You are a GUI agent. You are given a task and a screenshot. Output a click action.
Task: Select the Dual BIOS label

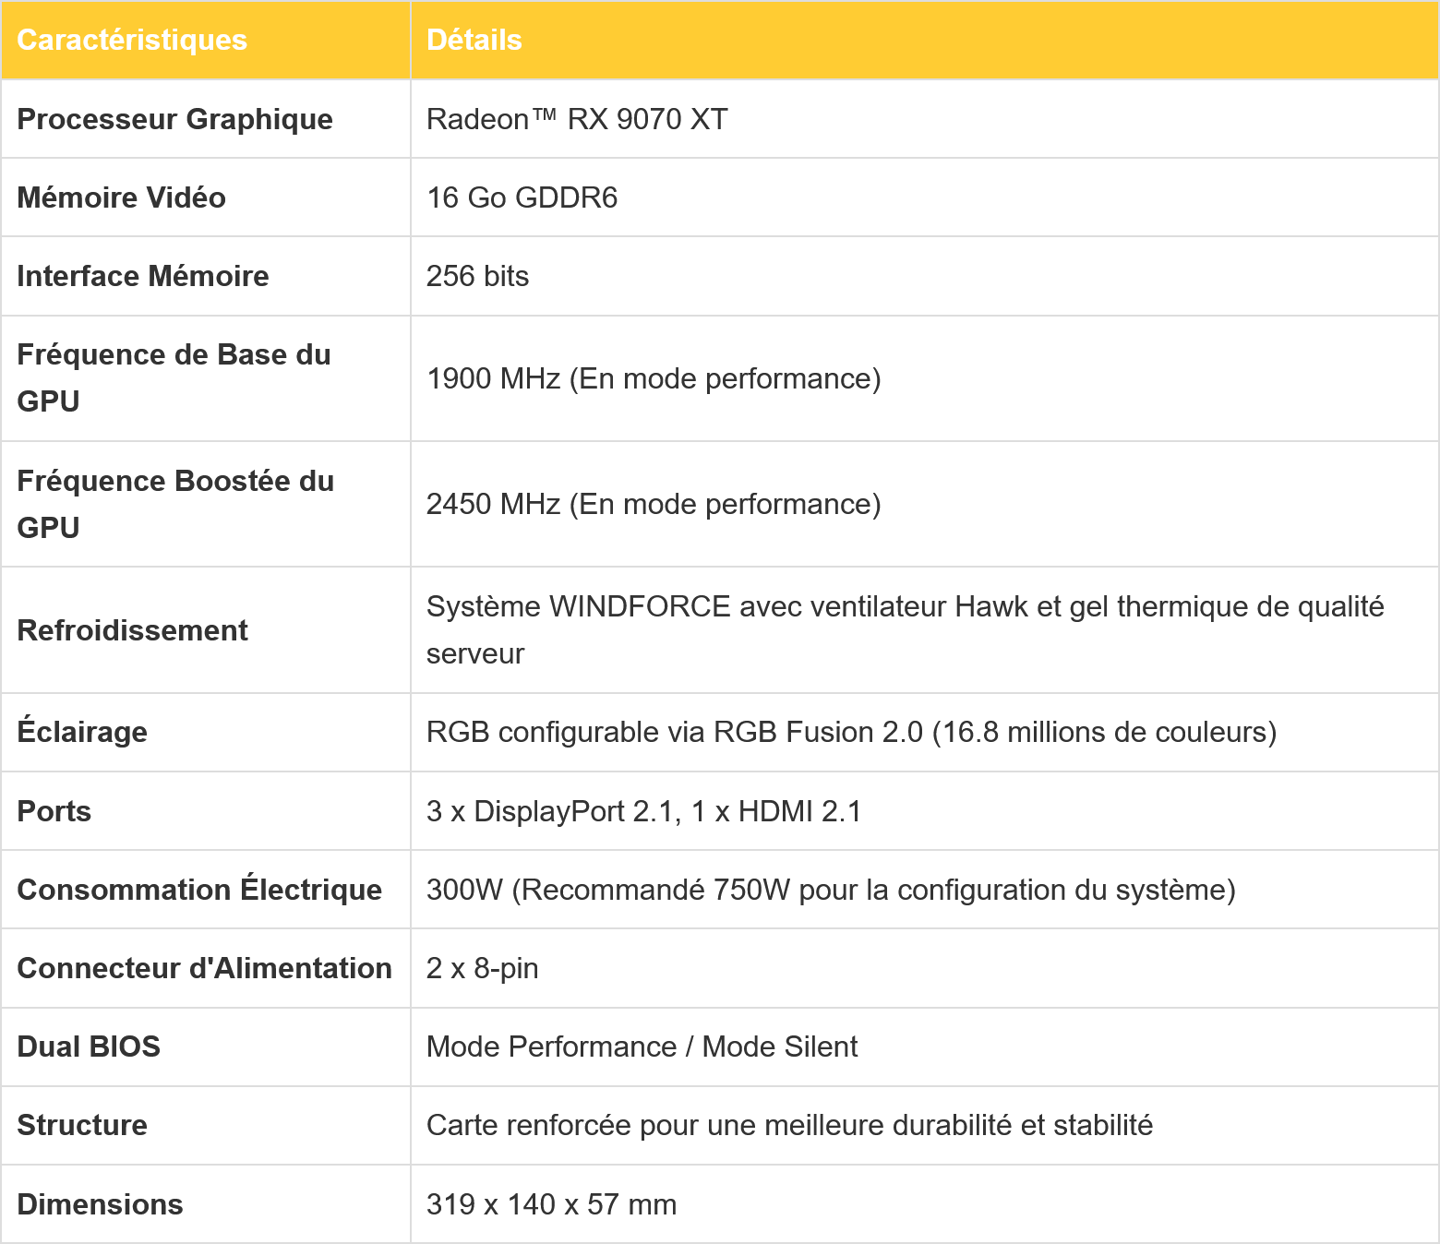coord(89,1047)
